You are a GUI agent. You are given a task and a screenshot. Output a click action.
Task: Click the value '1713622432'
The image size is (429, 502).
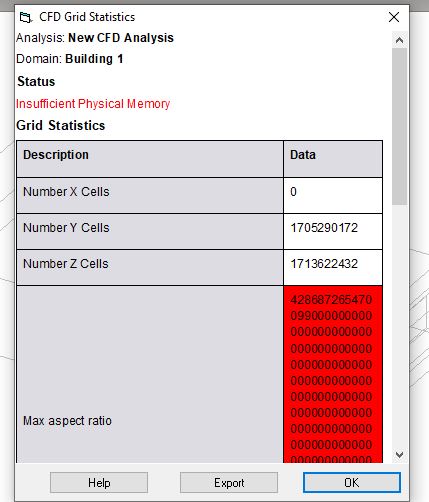coord(324,264)
